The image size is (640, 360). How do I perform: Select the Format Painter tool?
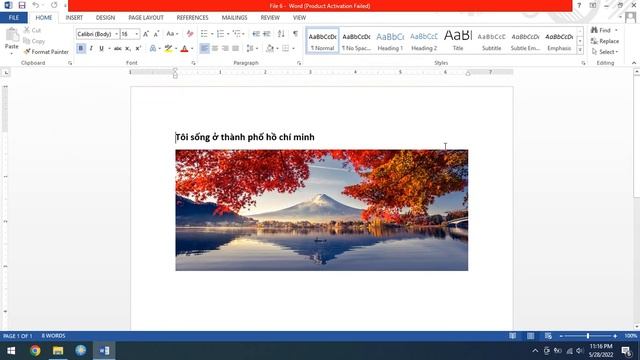pos(46,52)
